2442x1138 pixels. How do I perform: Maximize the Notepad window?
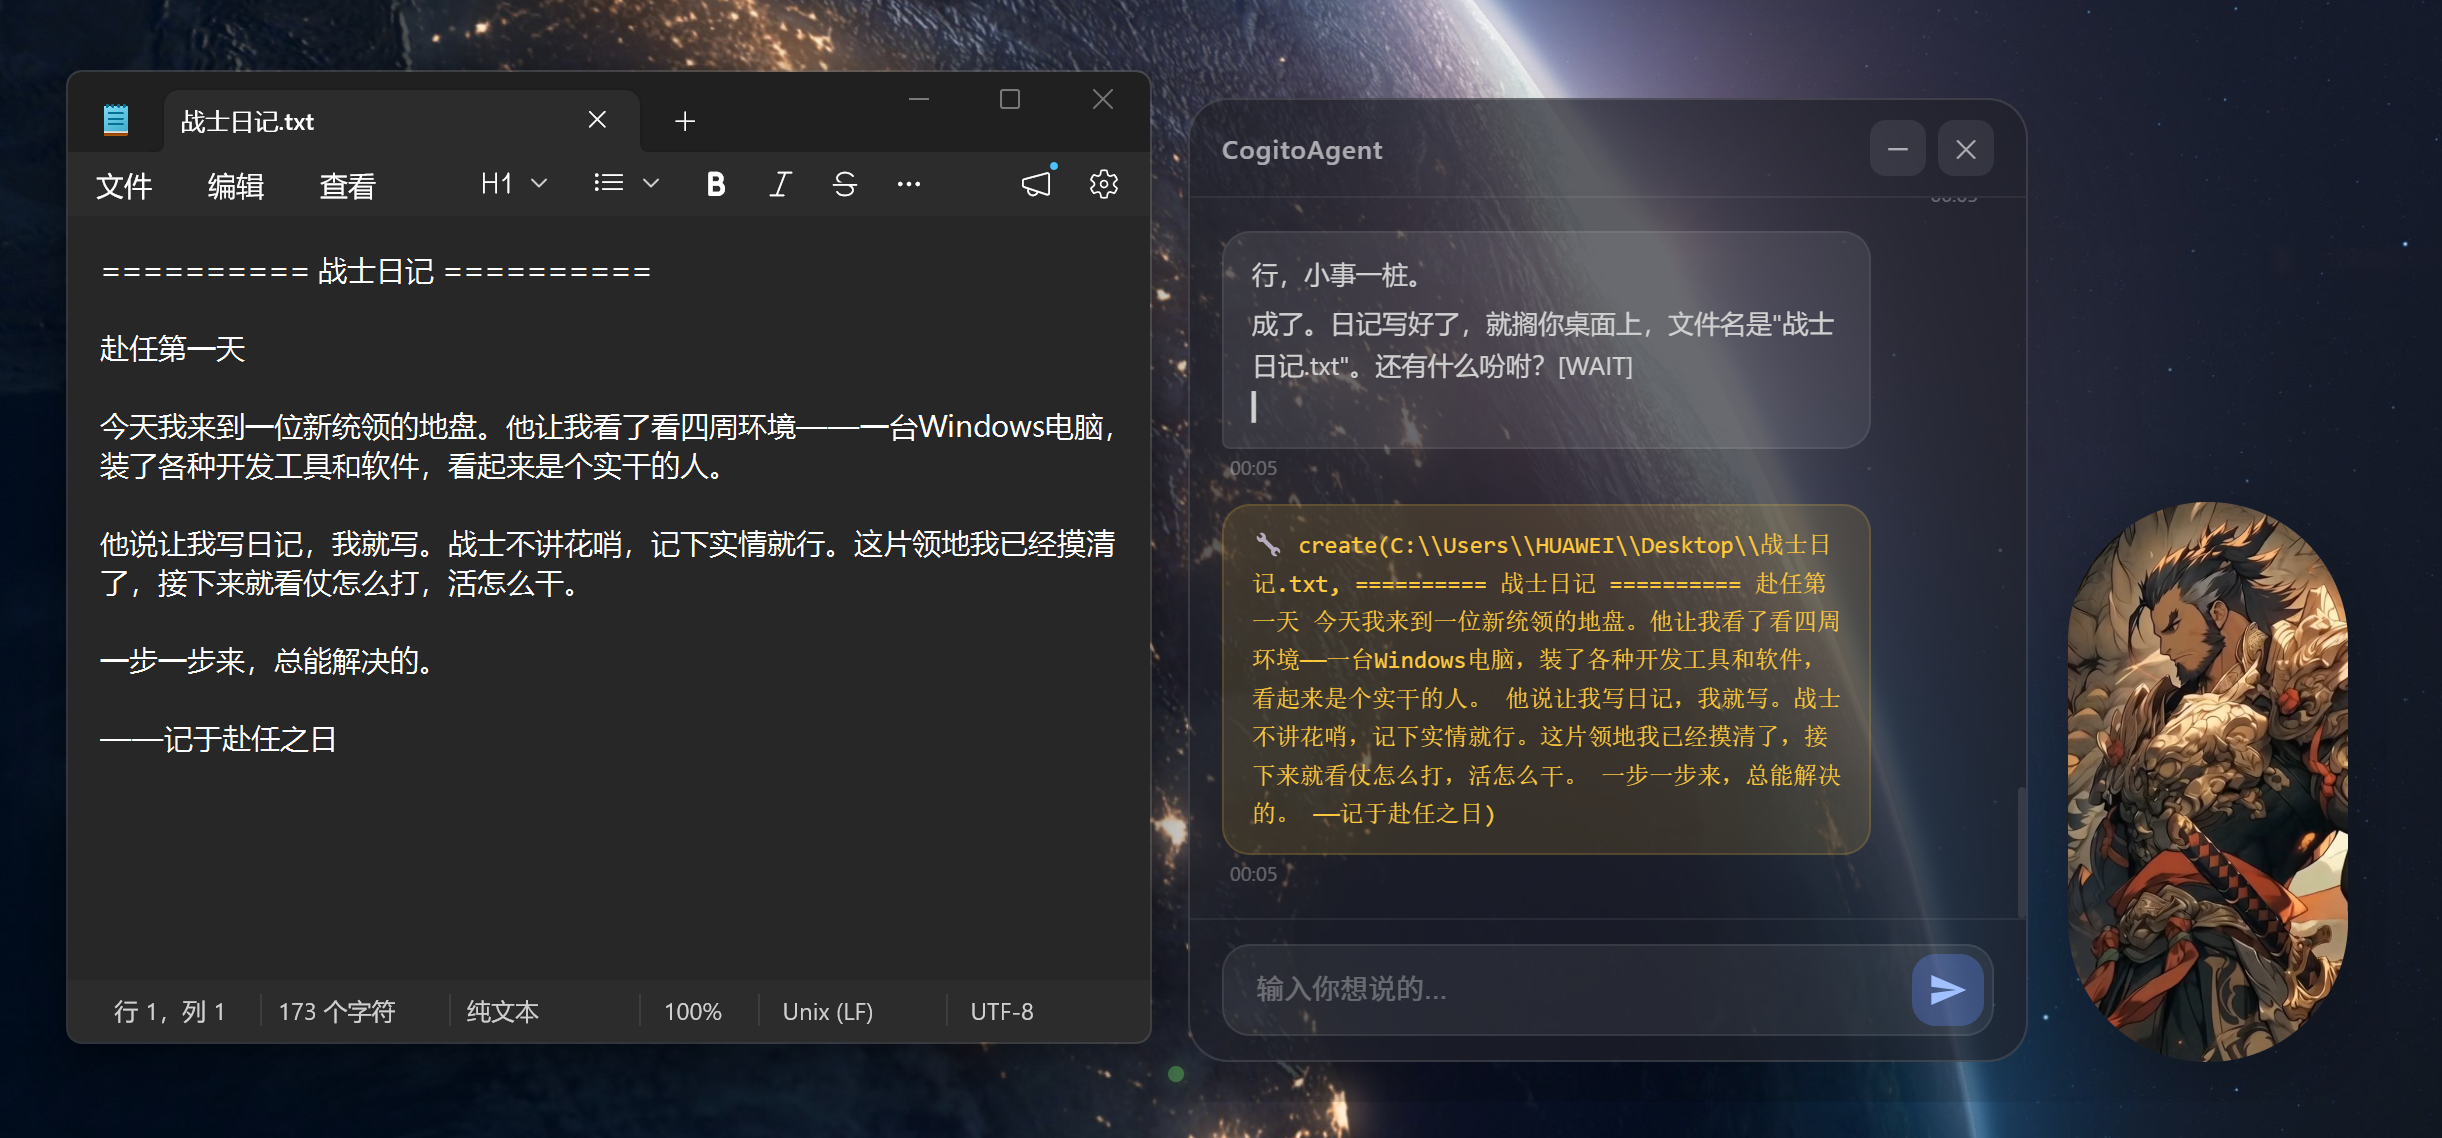[x=1010, y=99]
